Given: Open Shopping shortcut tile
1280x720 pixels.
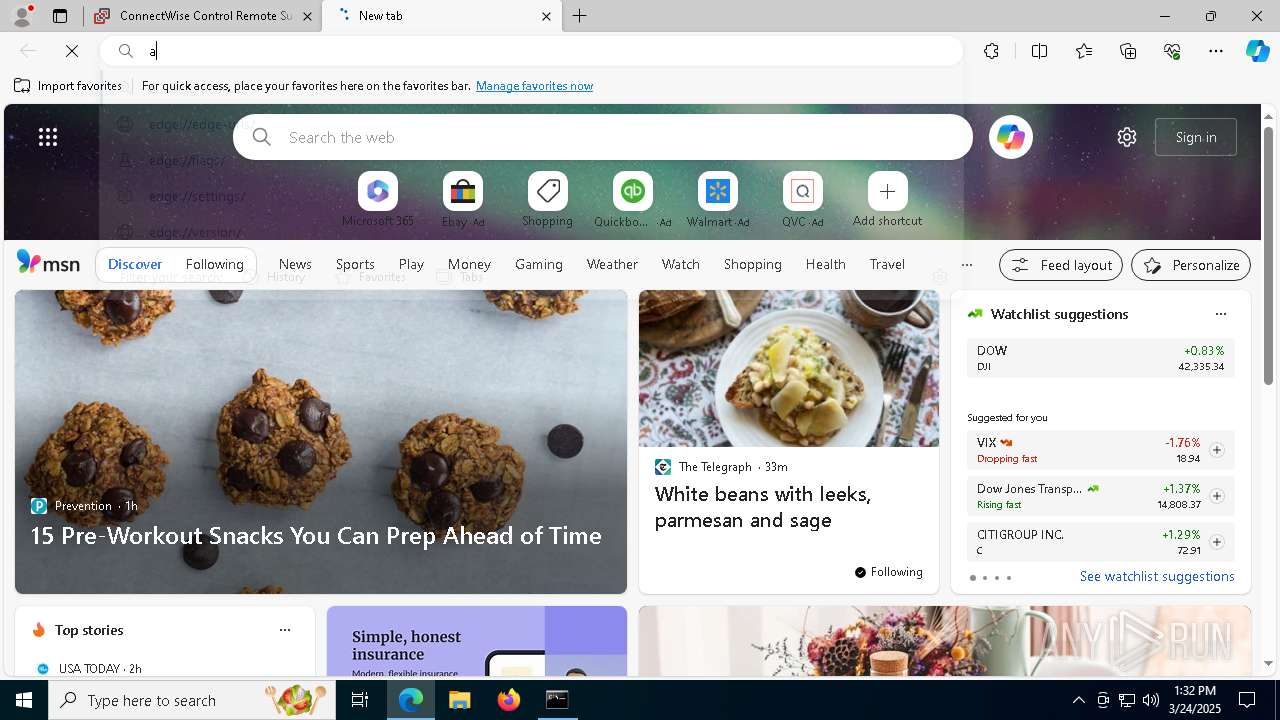Looking at the screenshot, I should [547, 199].
